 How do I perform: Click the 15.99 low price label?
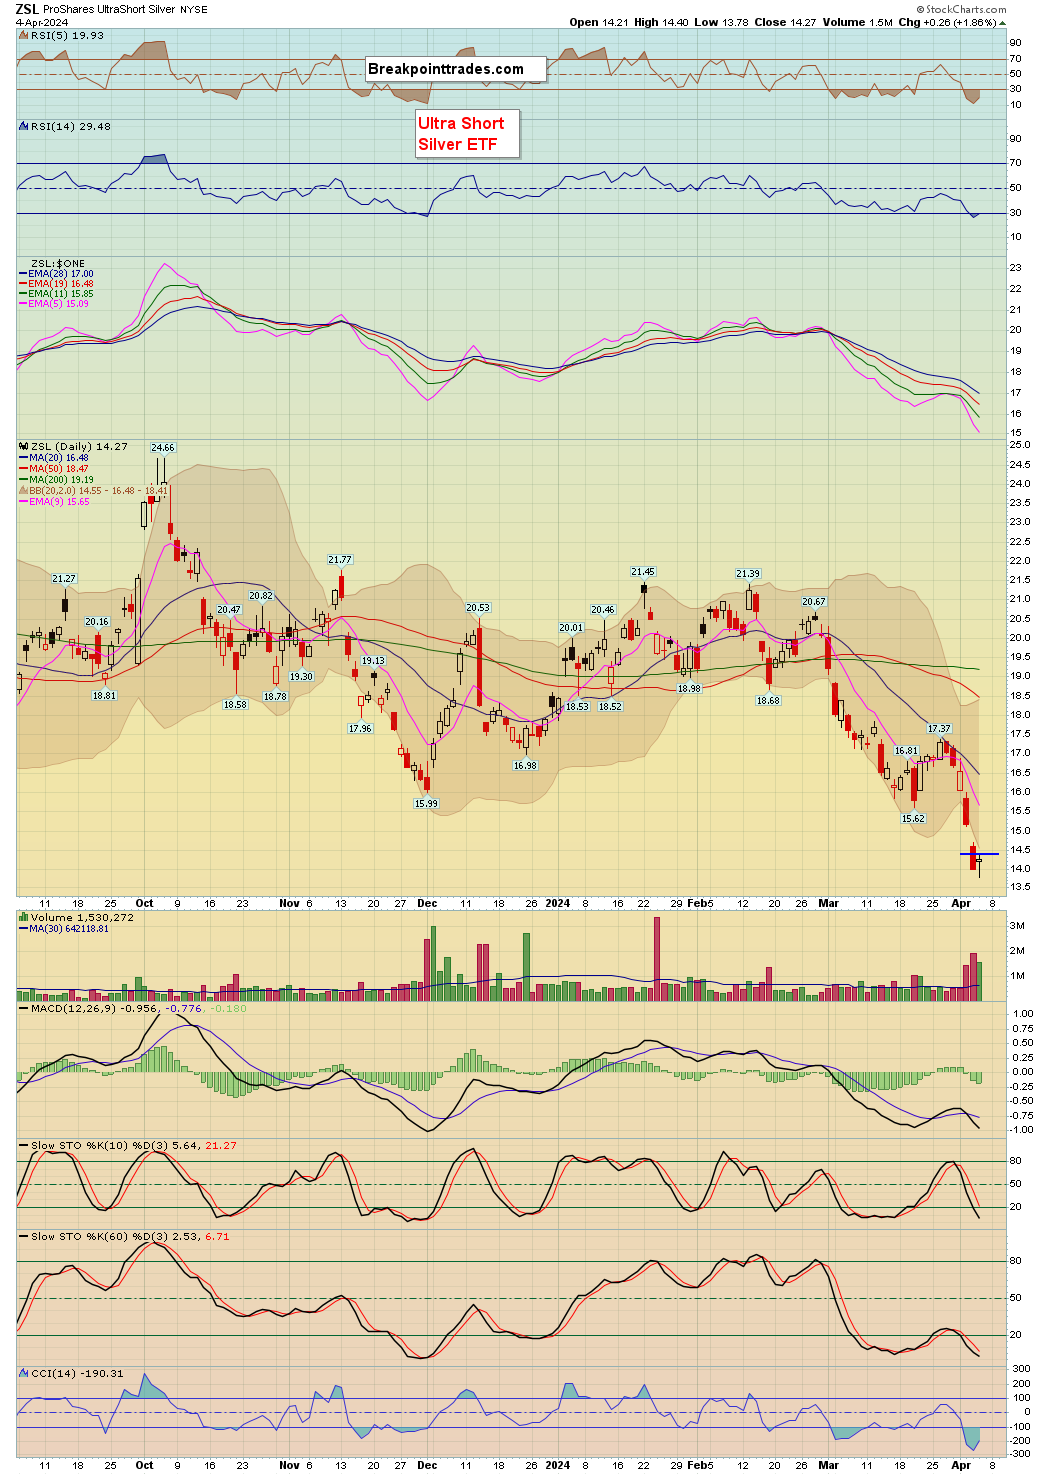pyautogui.click(x=426, y=803)
